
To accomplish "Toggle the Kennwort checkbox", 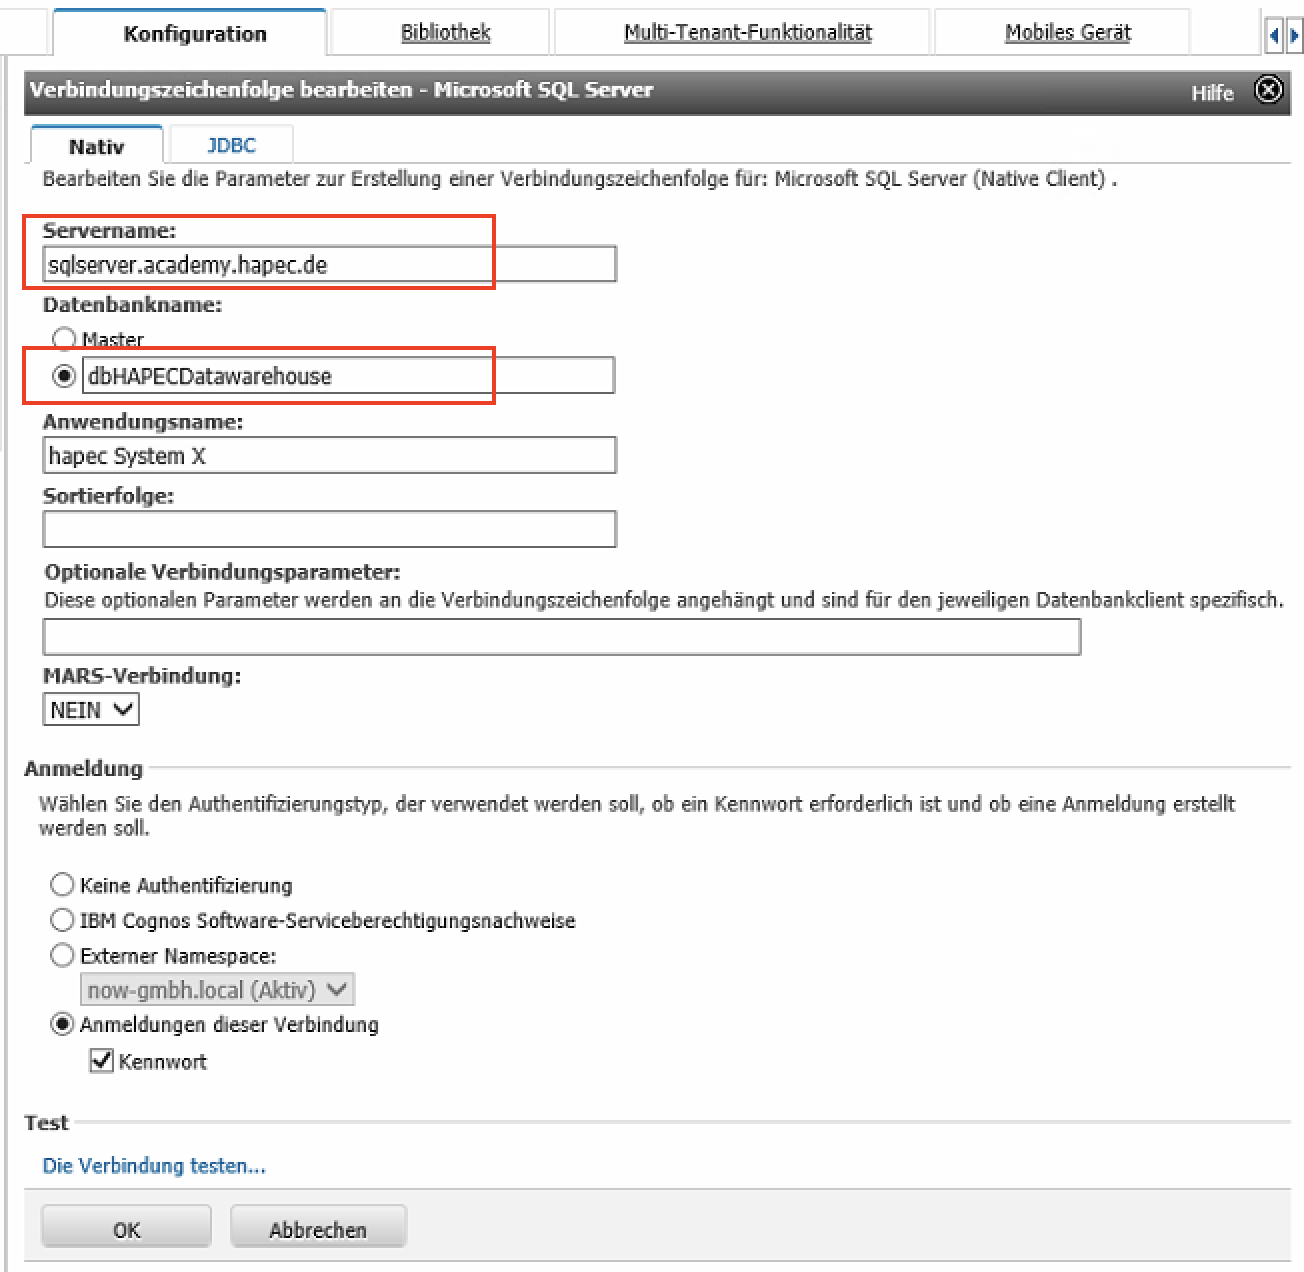I will click(101, 1061).
